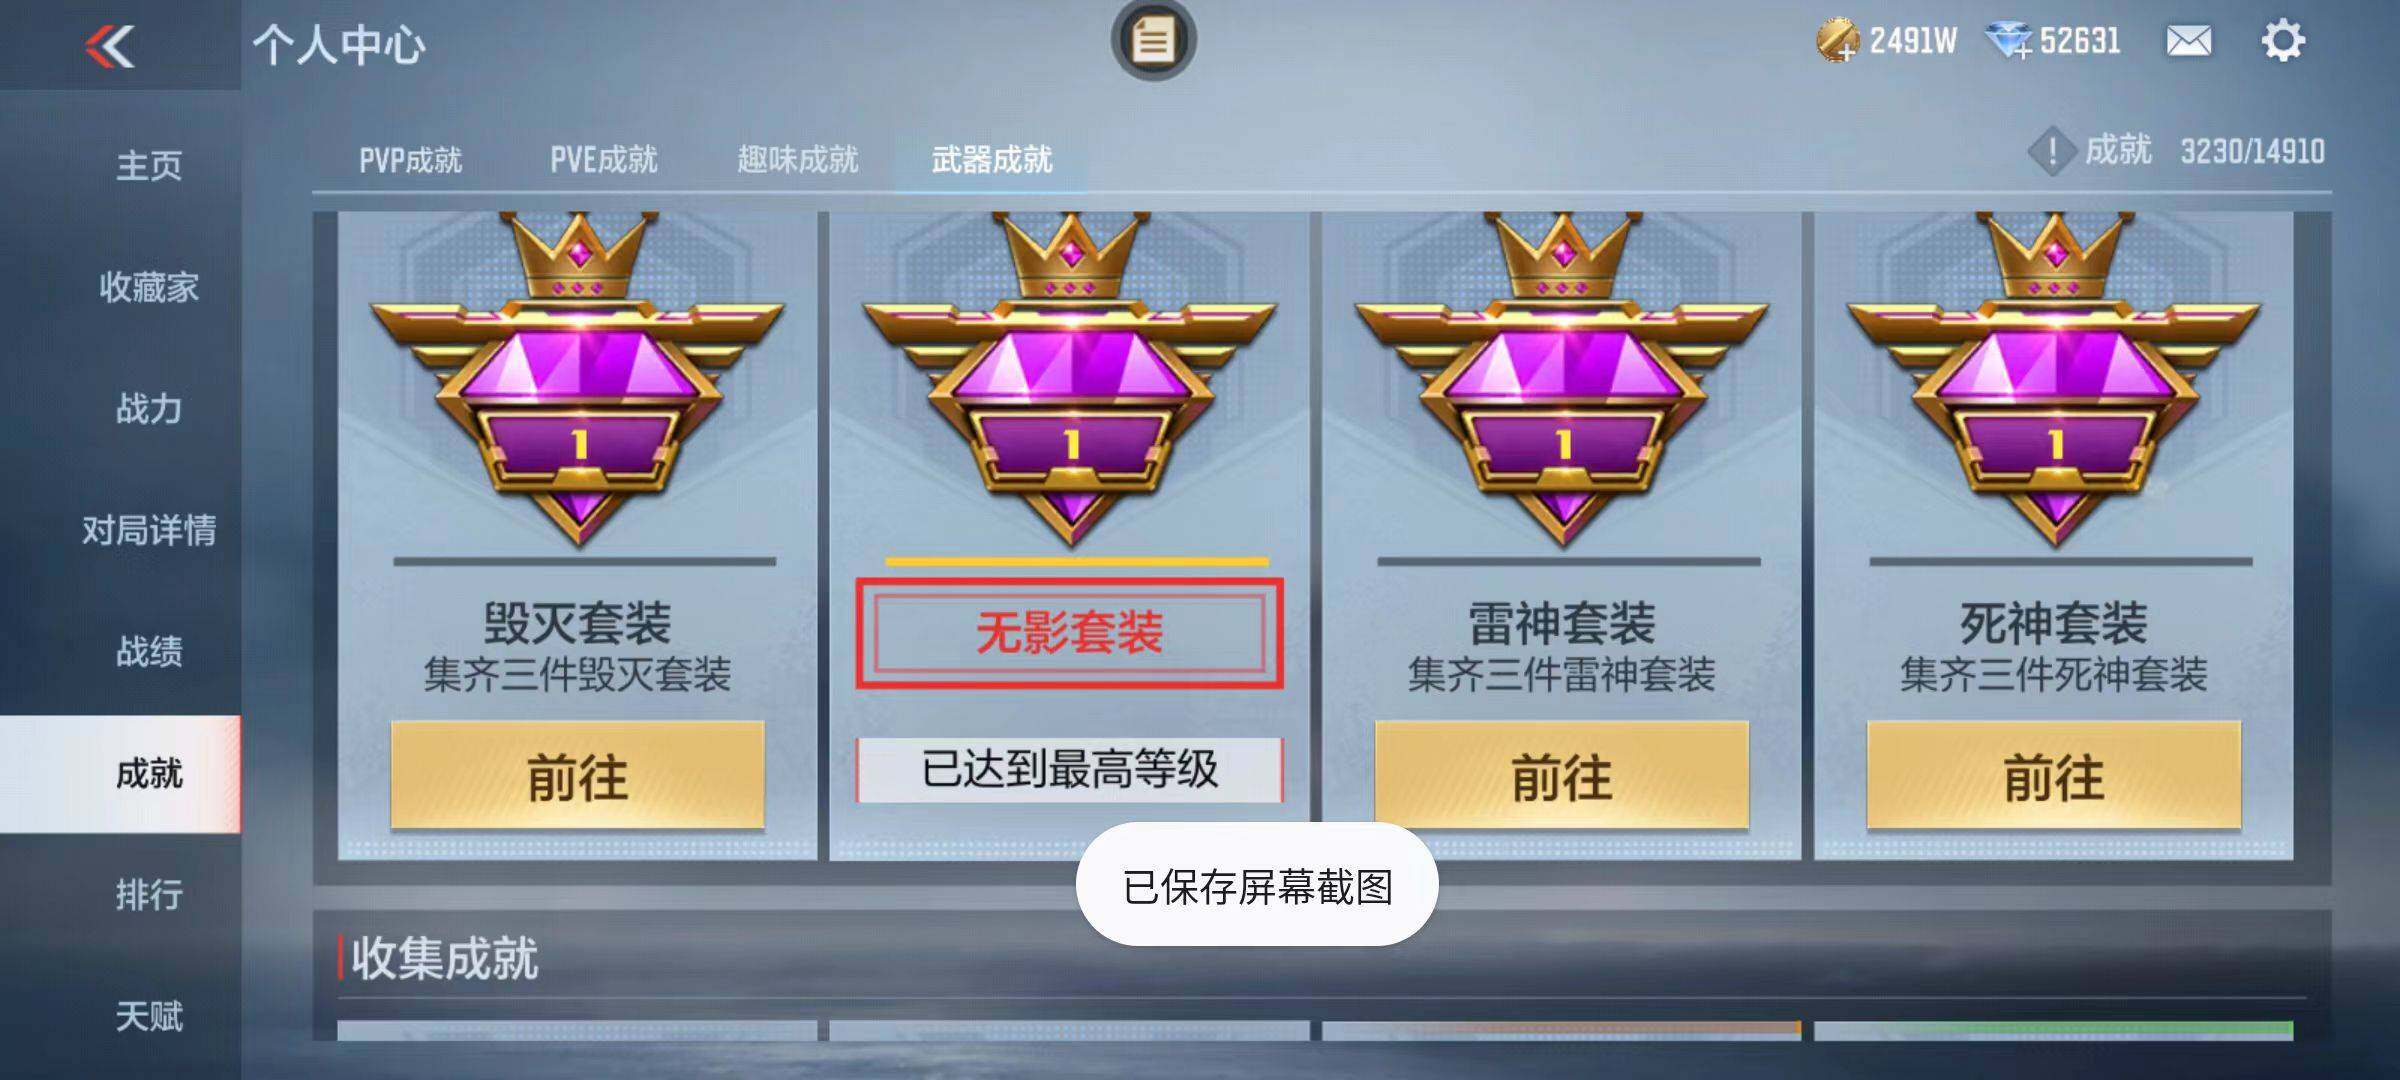This screenshot has width=2400, height=1080.
Task: Open 收藏家 in the sidebar
Action: [148, 287]
